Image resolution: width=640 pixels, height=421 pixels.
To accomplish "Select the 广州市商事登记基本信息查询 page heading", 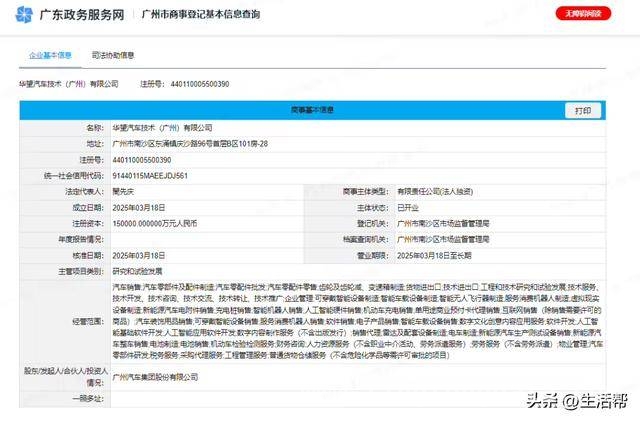I will [x=200, y=14].
